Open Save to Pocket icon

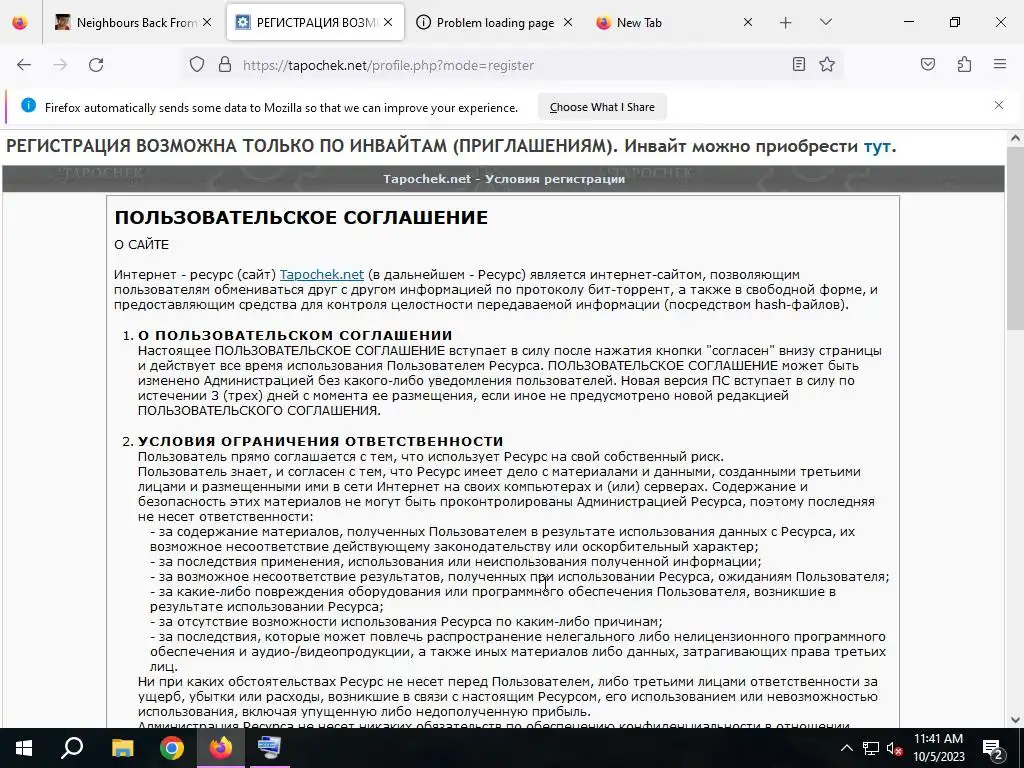[927, 64]
